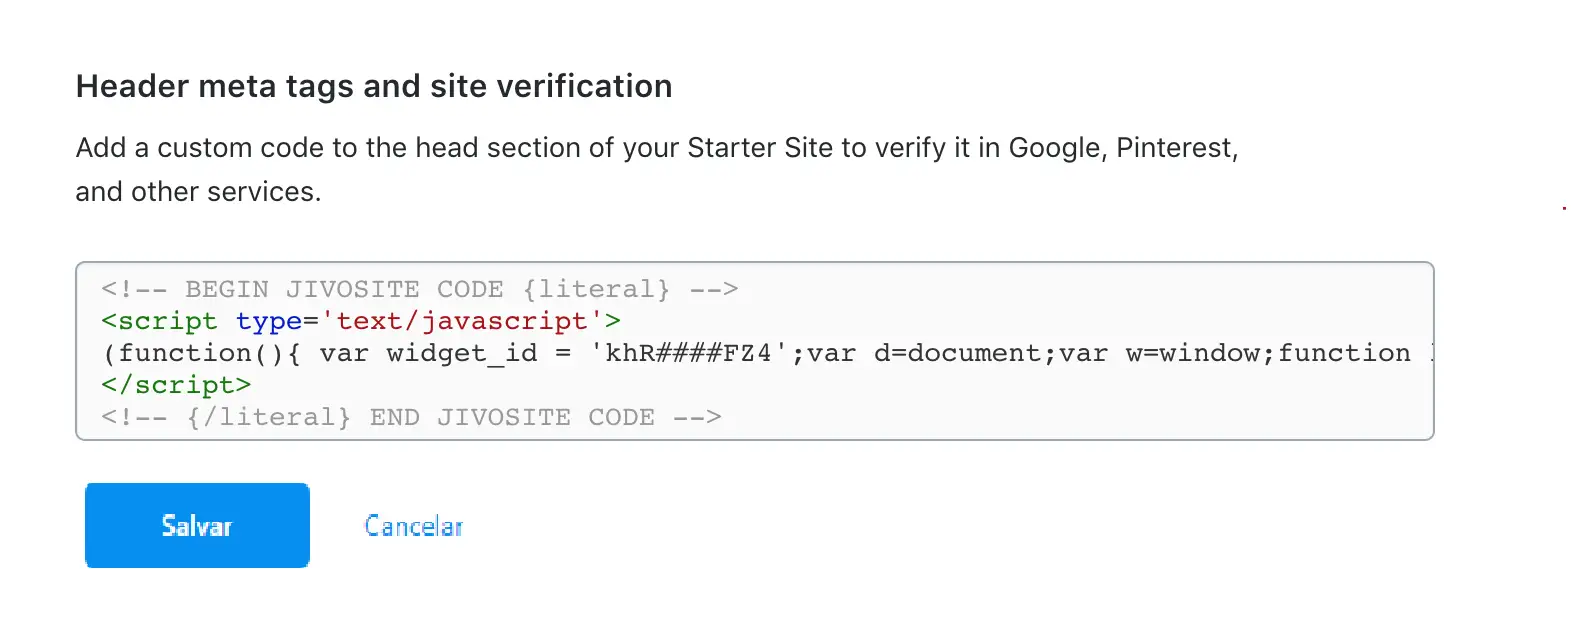Click the widget_id variable name

pyautogui.click(x=461, y=354)
